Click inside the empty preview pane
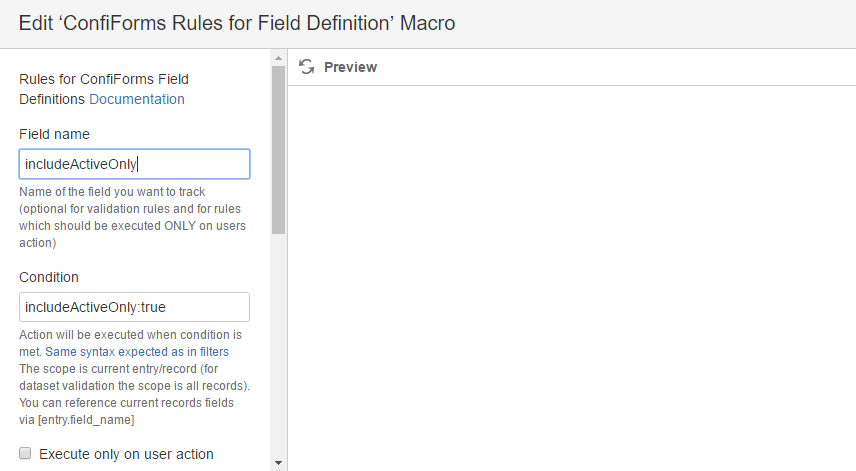This screenshot has height=471, width=856. (570, 280)
